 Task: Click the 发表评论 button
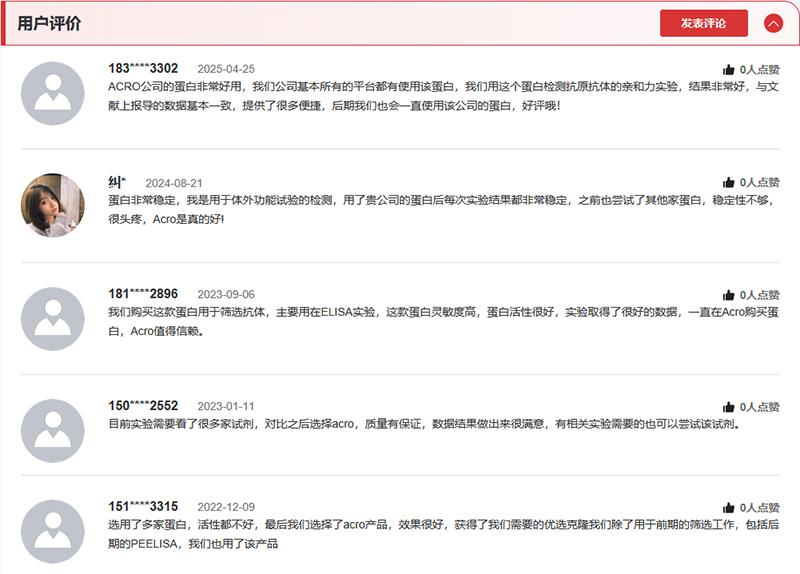click(703, 23)
